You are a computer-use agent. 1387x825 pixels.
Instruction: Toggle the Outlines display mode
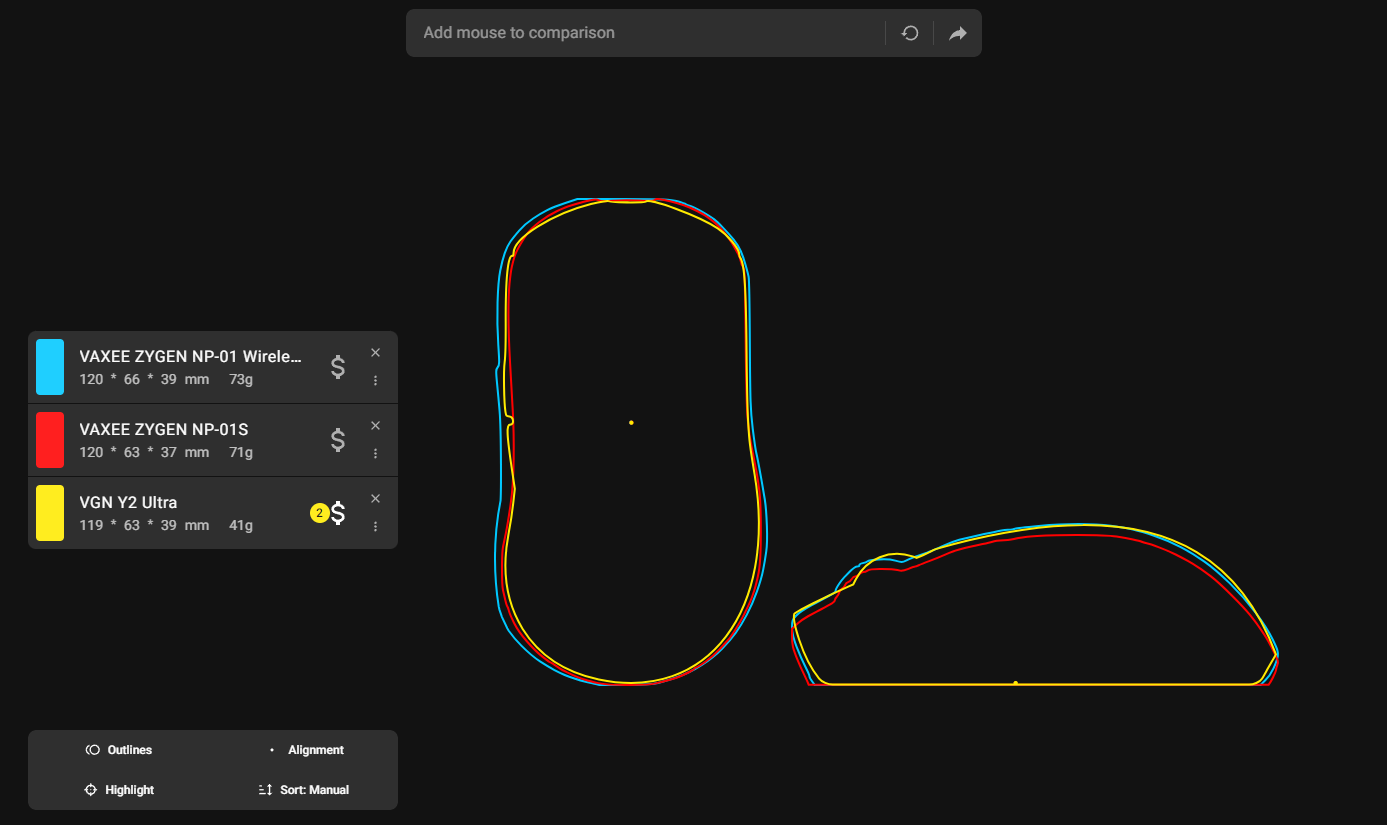[x=119, y=750]
